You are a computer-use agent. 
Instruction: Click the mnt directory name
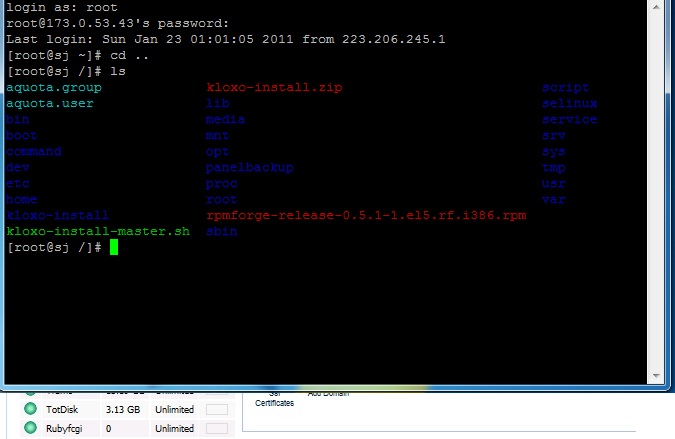[x=217, y=135]
